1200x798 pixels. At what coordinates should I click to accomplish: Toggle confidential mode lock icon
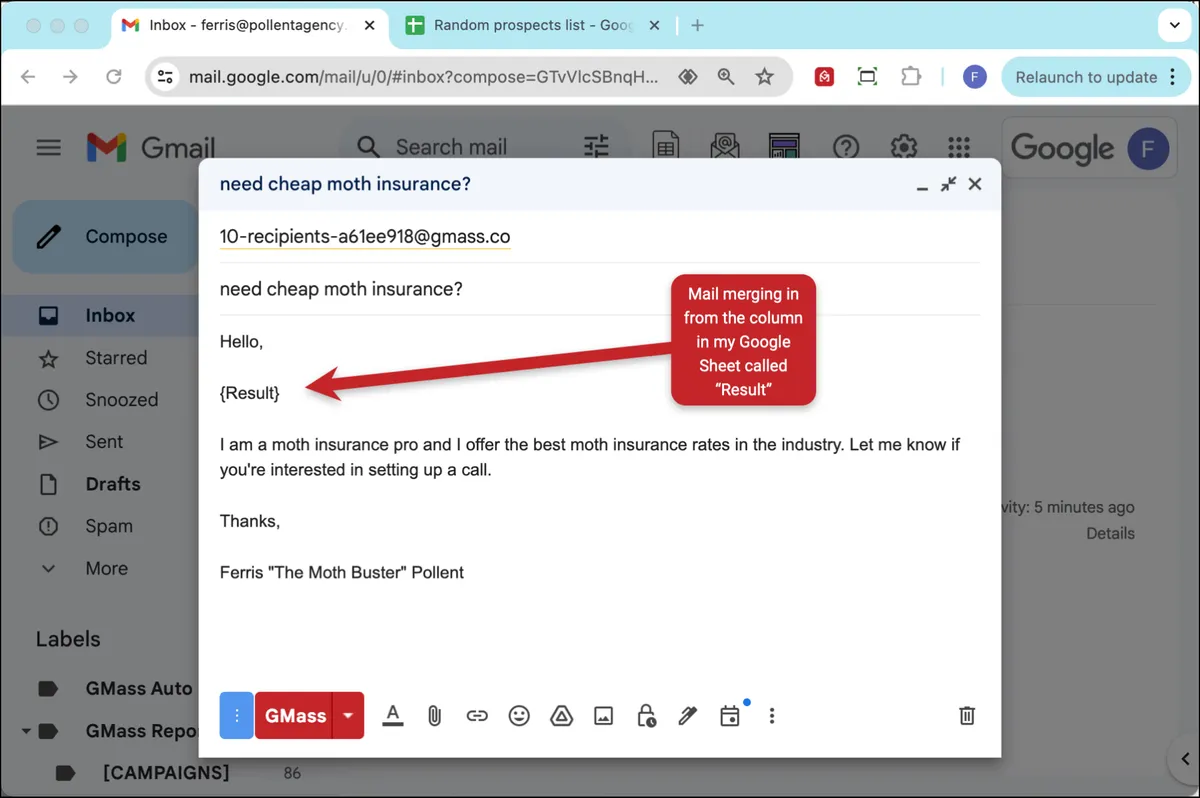646,716
